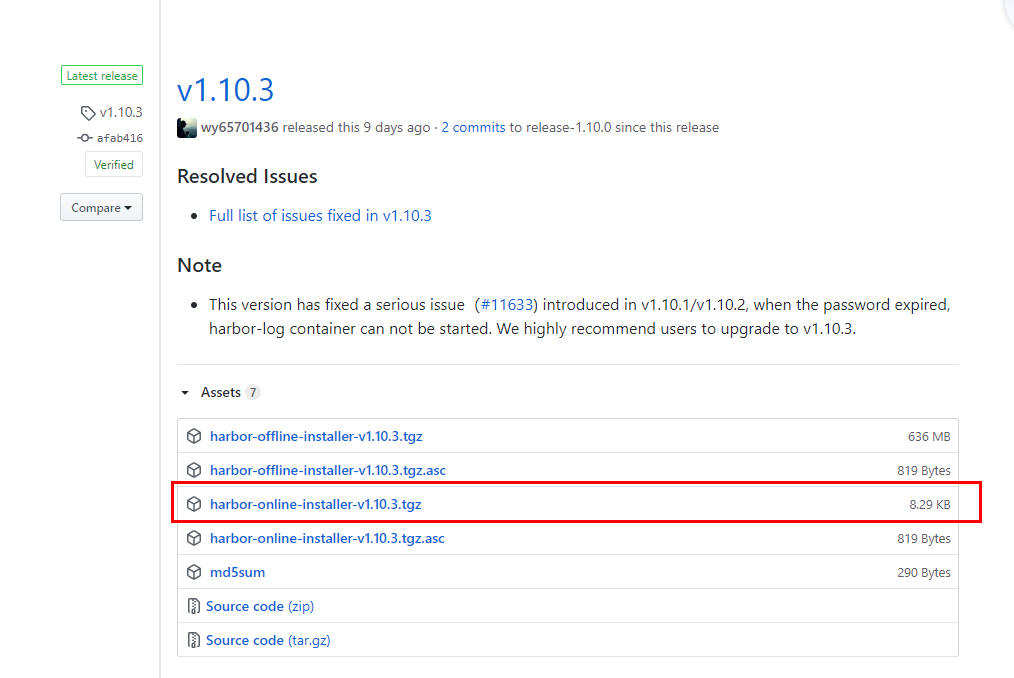The image size is (1014, 678).
Task: Open Full list of issues fixed in v1.10.3
Action: 320,215
